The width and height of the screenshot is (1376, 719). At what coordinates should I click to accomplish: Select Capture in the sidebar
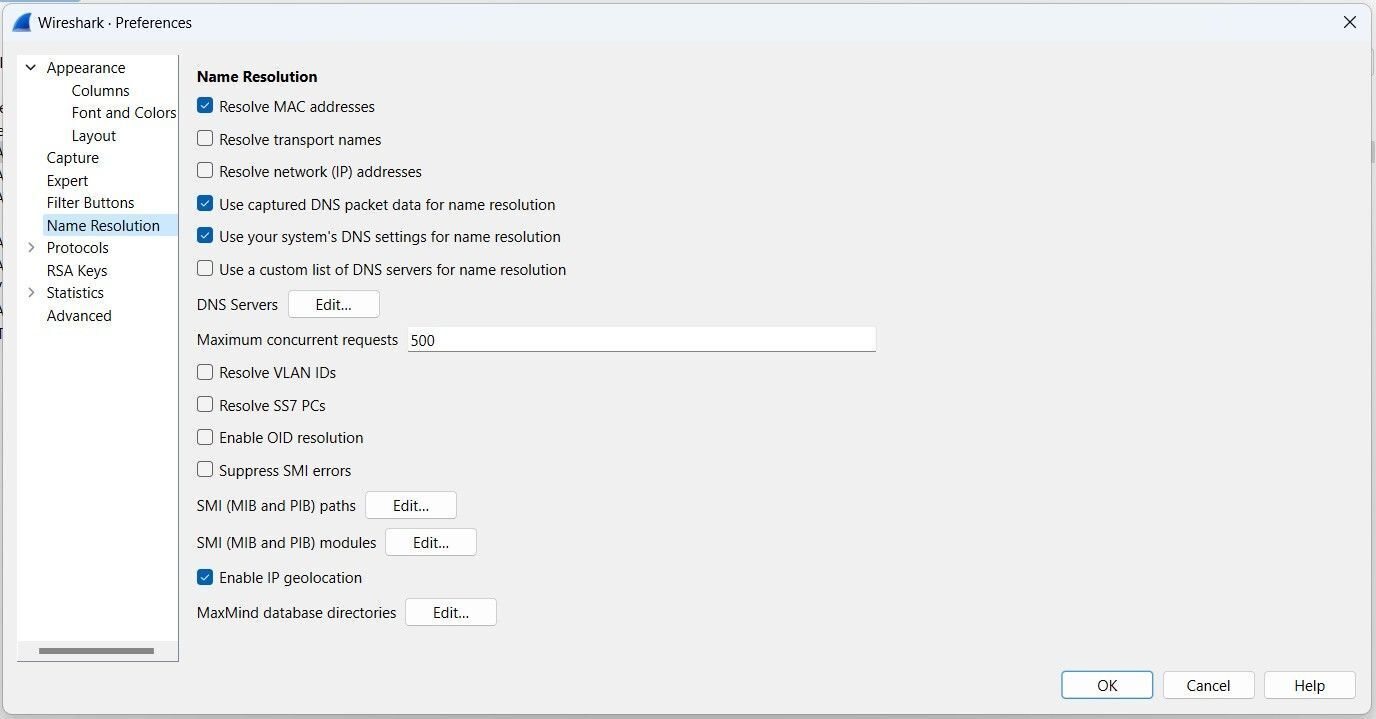coord(73,157)
